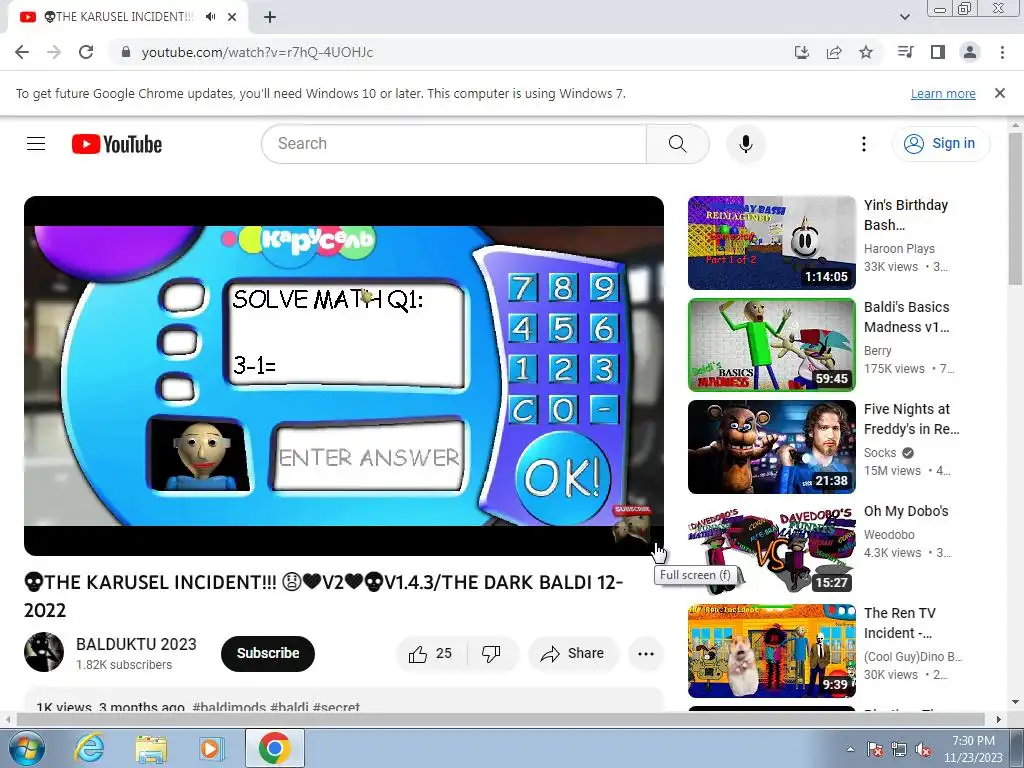Open BALDUKTU 2023 channel avatar
The width and height of the screenshot is (1024, 768).
click(x=44, y=652)
